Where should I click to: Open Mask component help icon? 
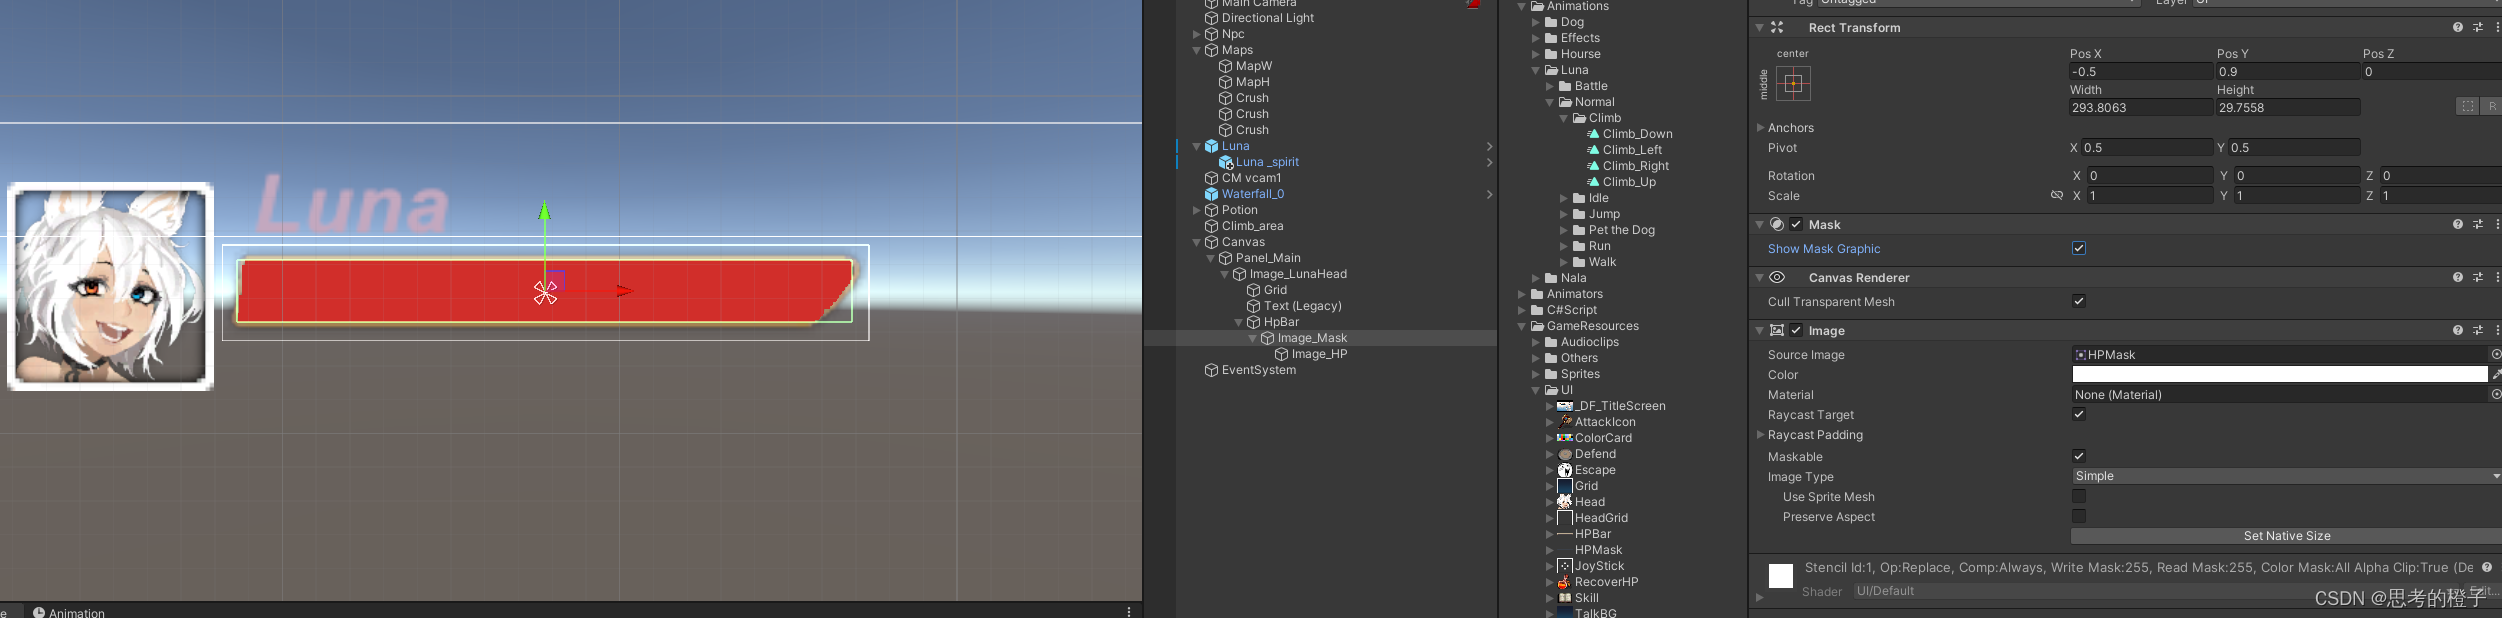pos(2457,224)
